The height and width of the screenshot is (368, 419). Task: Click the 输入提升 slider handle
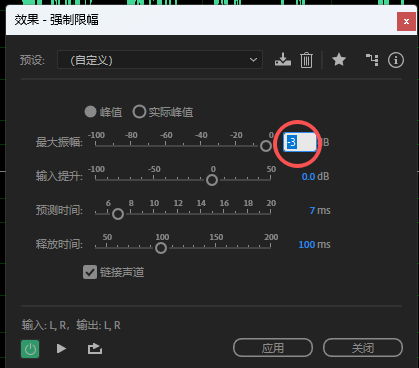click(212, 180)
